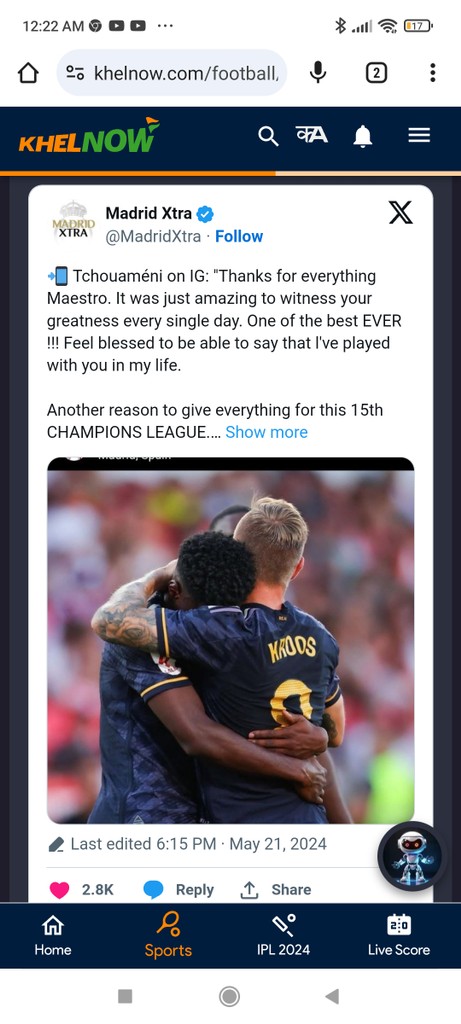The height and width of the screenshot is (1024, 461).
Task: Tap the browser home icon
Action: click(28, 73)
